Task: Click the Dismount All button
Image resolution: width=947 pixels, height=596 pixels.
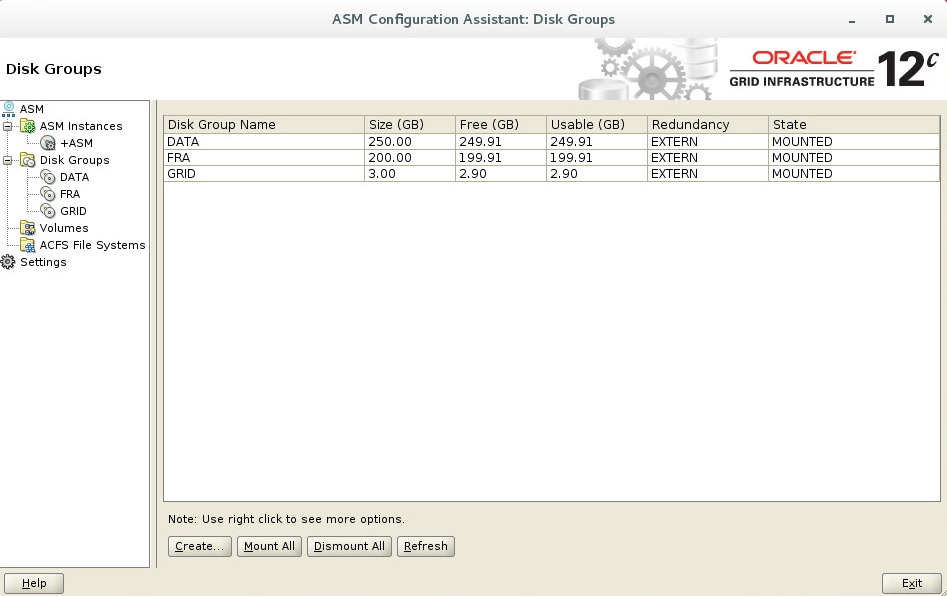Action: (x=350, y=546)
